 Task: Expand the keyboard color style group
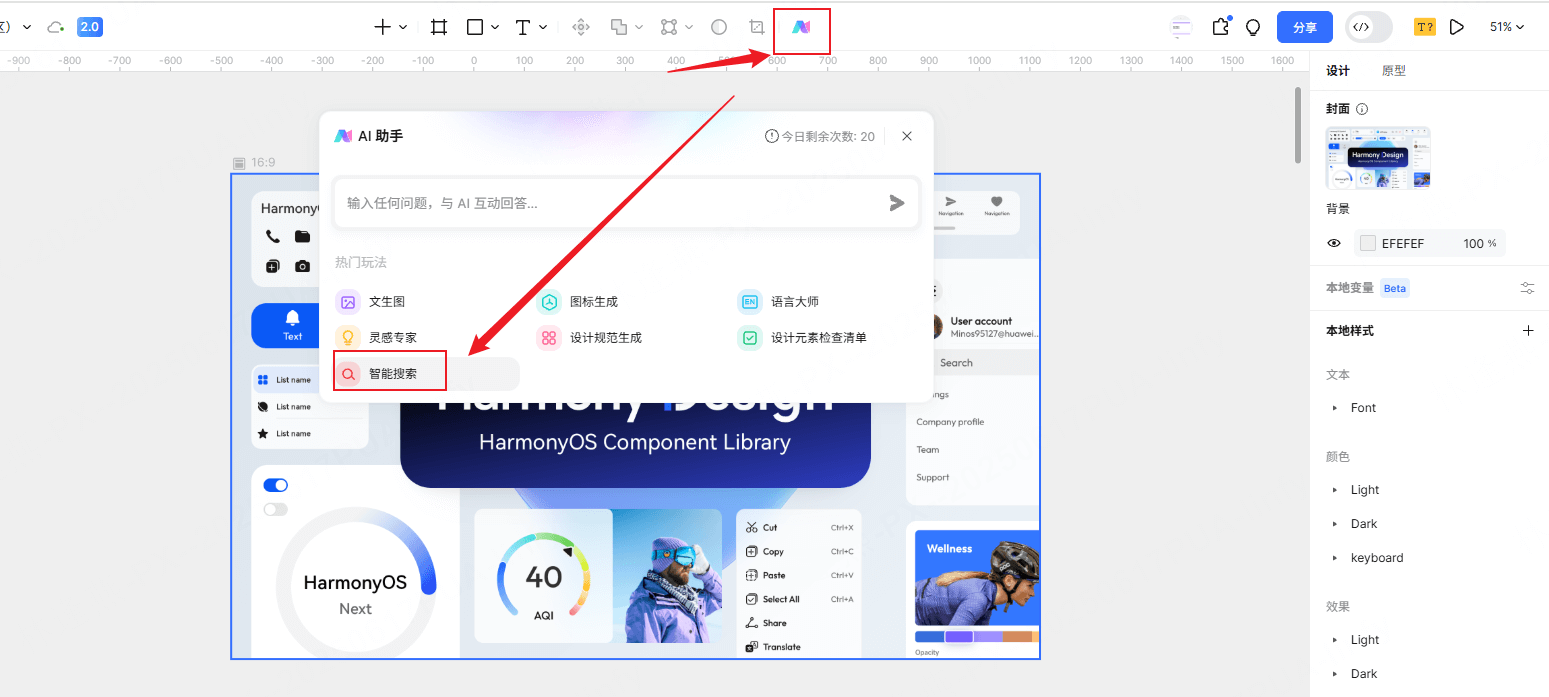[x=1335, y=558]
